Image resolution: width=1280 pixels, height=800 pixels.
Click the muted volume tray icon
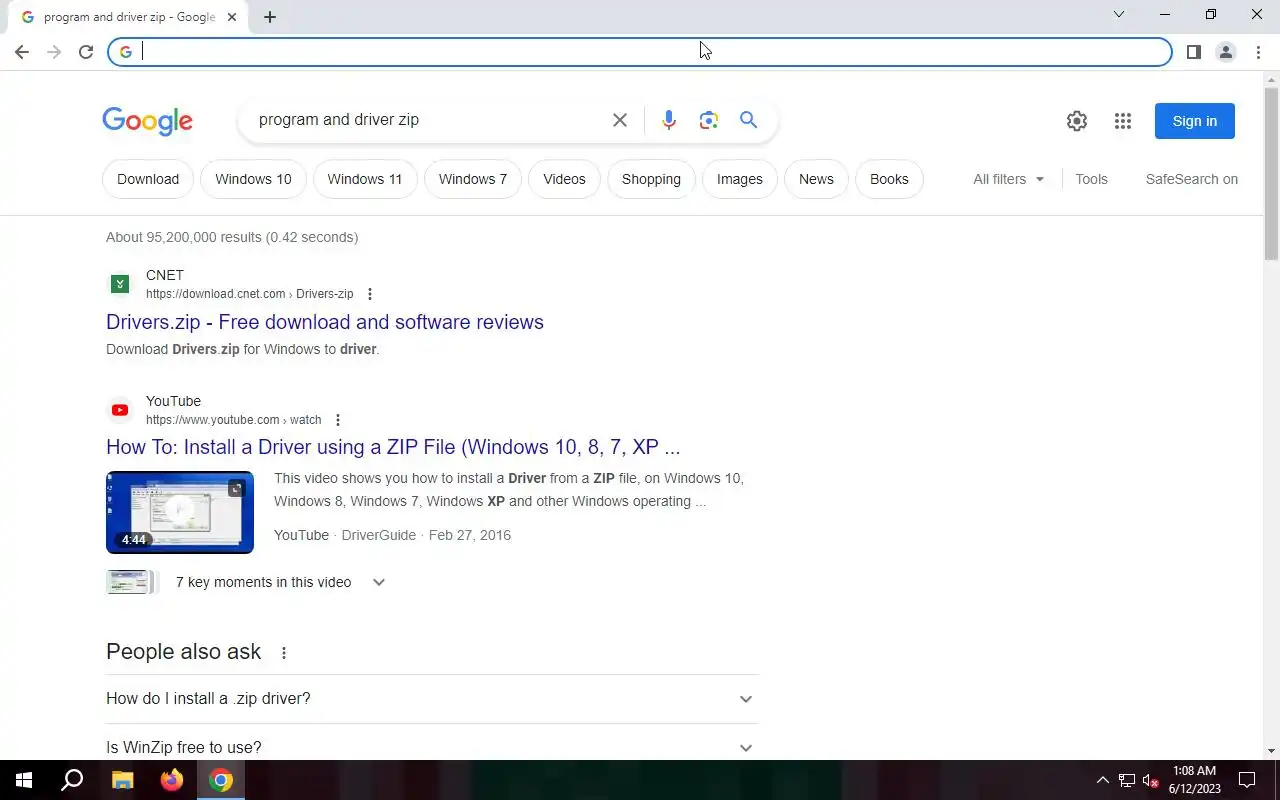(x=1151, y=780)
